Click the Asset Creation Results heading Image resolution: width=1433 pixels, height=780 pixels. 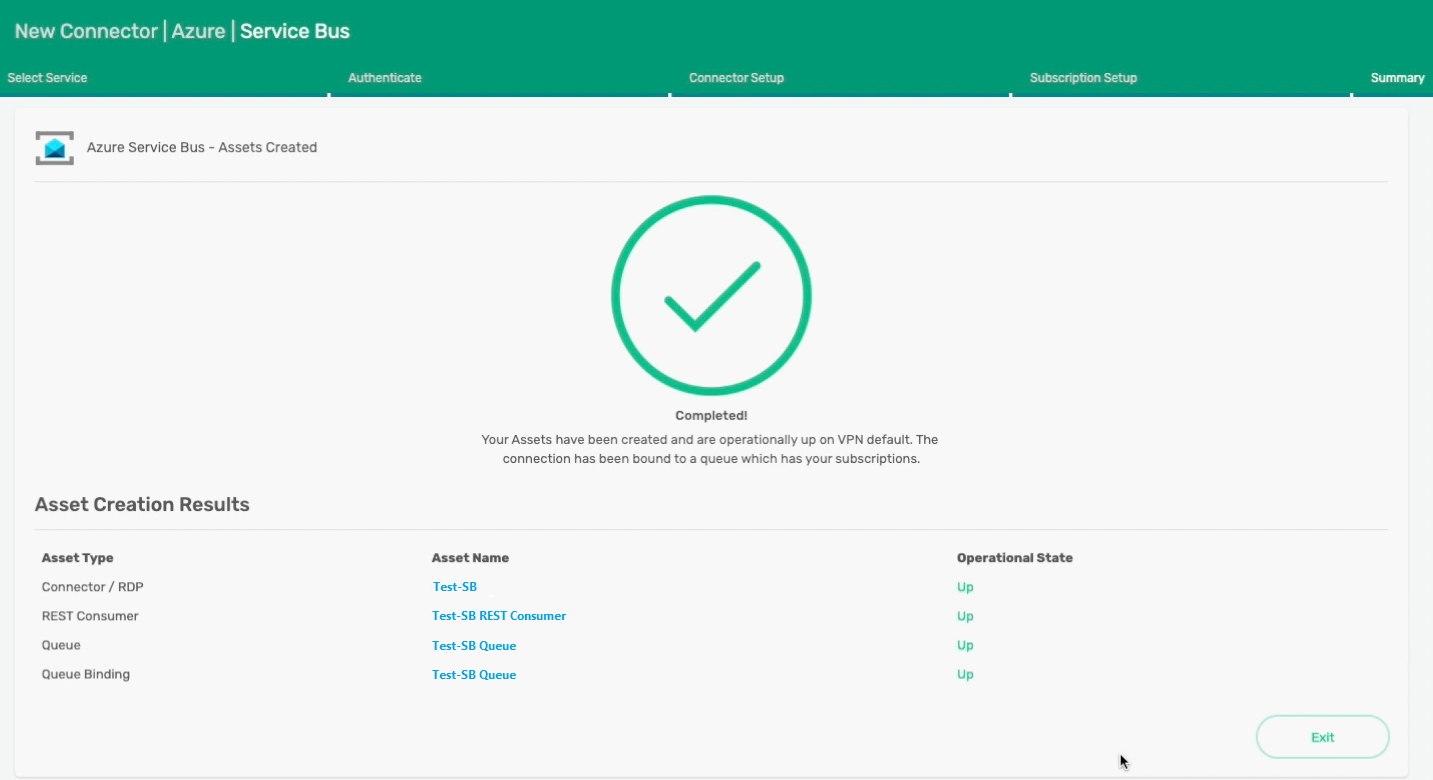[142, 505]
